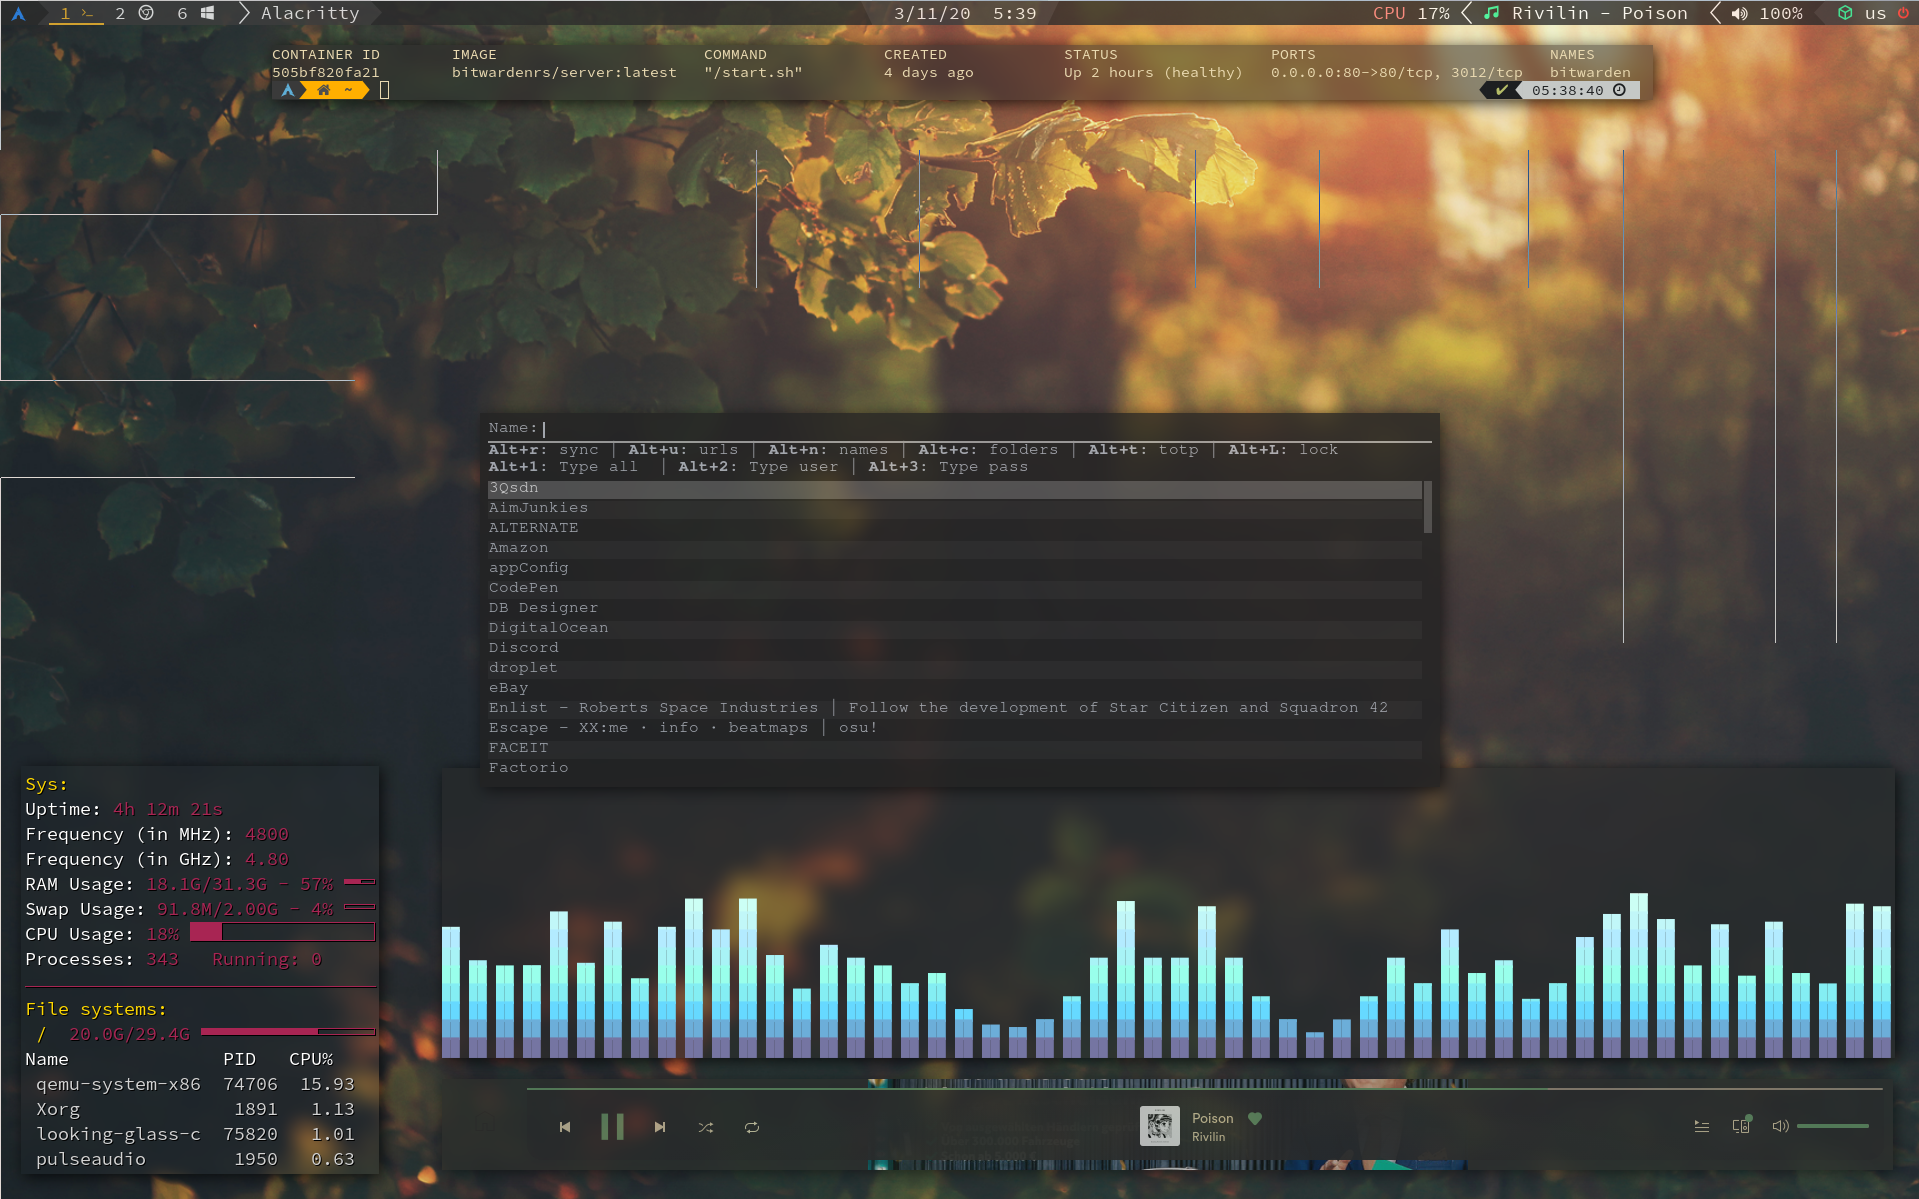Switch to workspace 6 Windows
The width and height of the screenshot is (1919, 1199).
point(195,13)
